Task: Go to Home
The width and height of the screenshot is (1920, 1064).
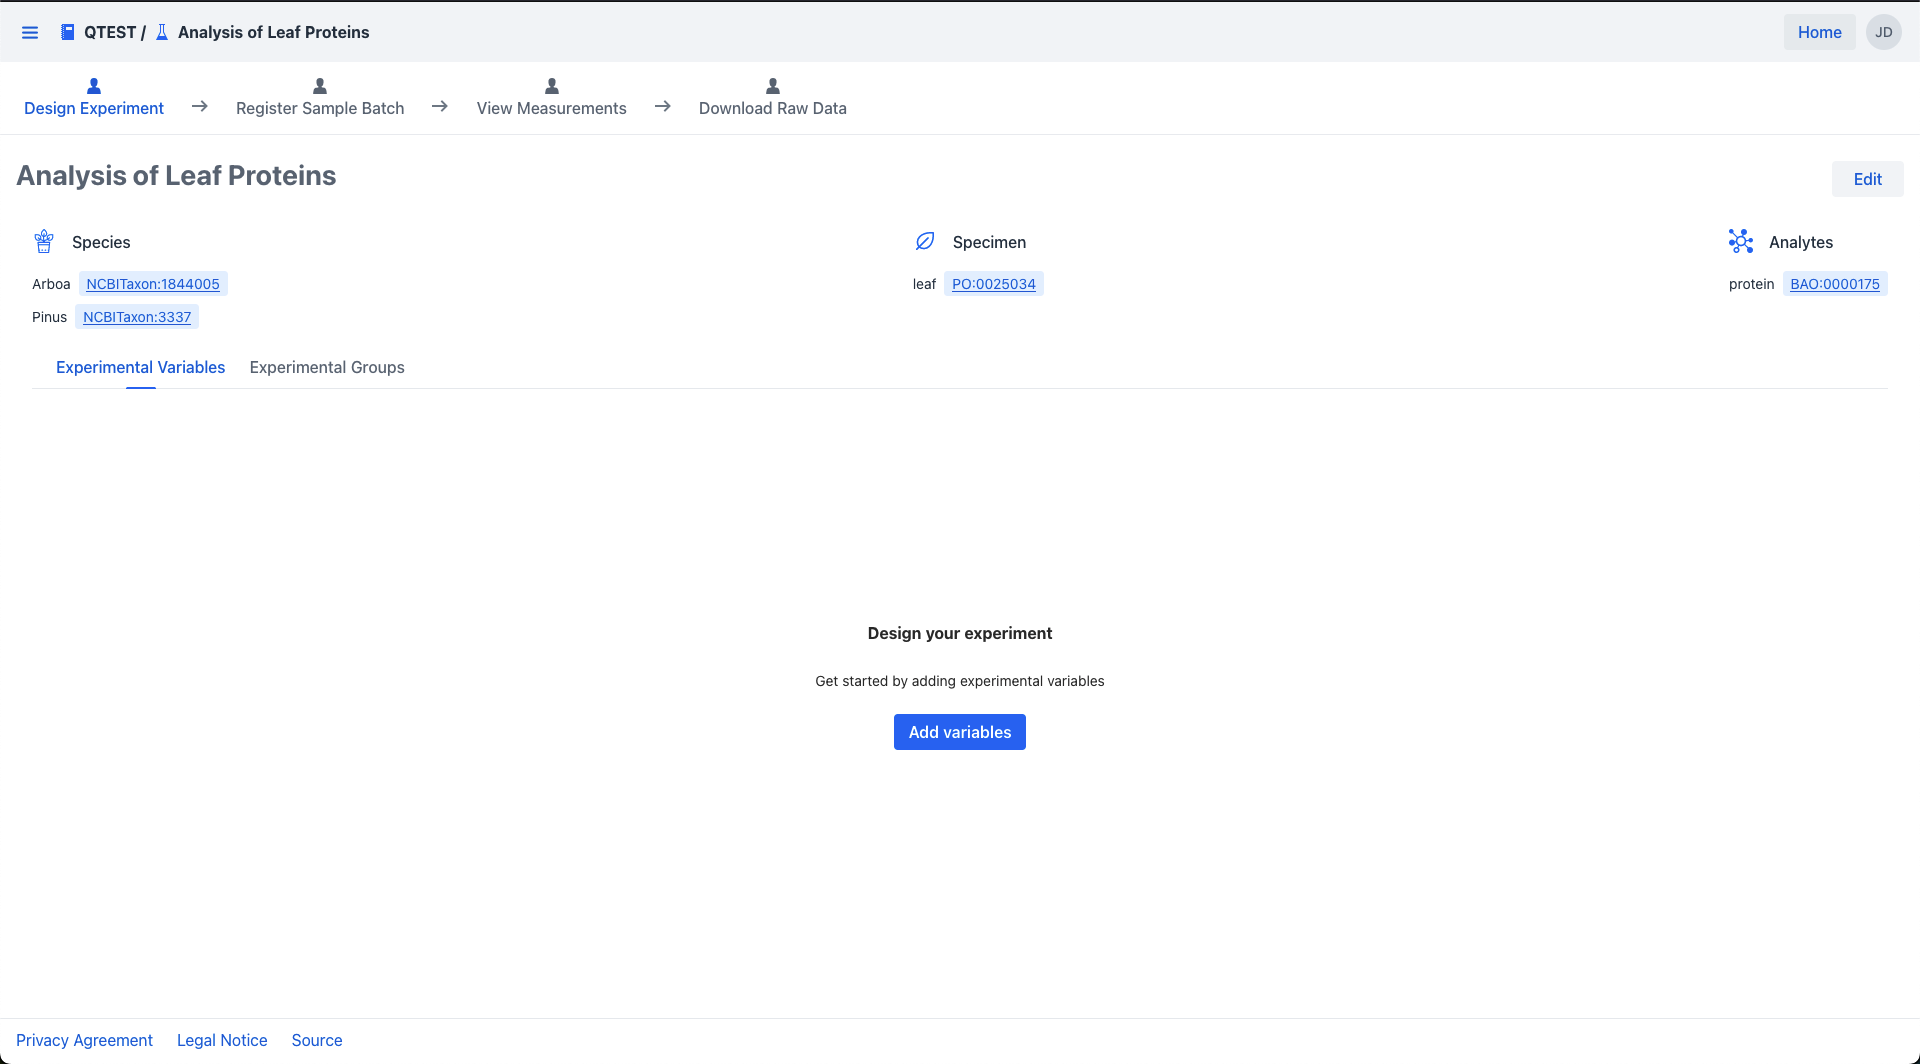Action: pos(1819,32)
